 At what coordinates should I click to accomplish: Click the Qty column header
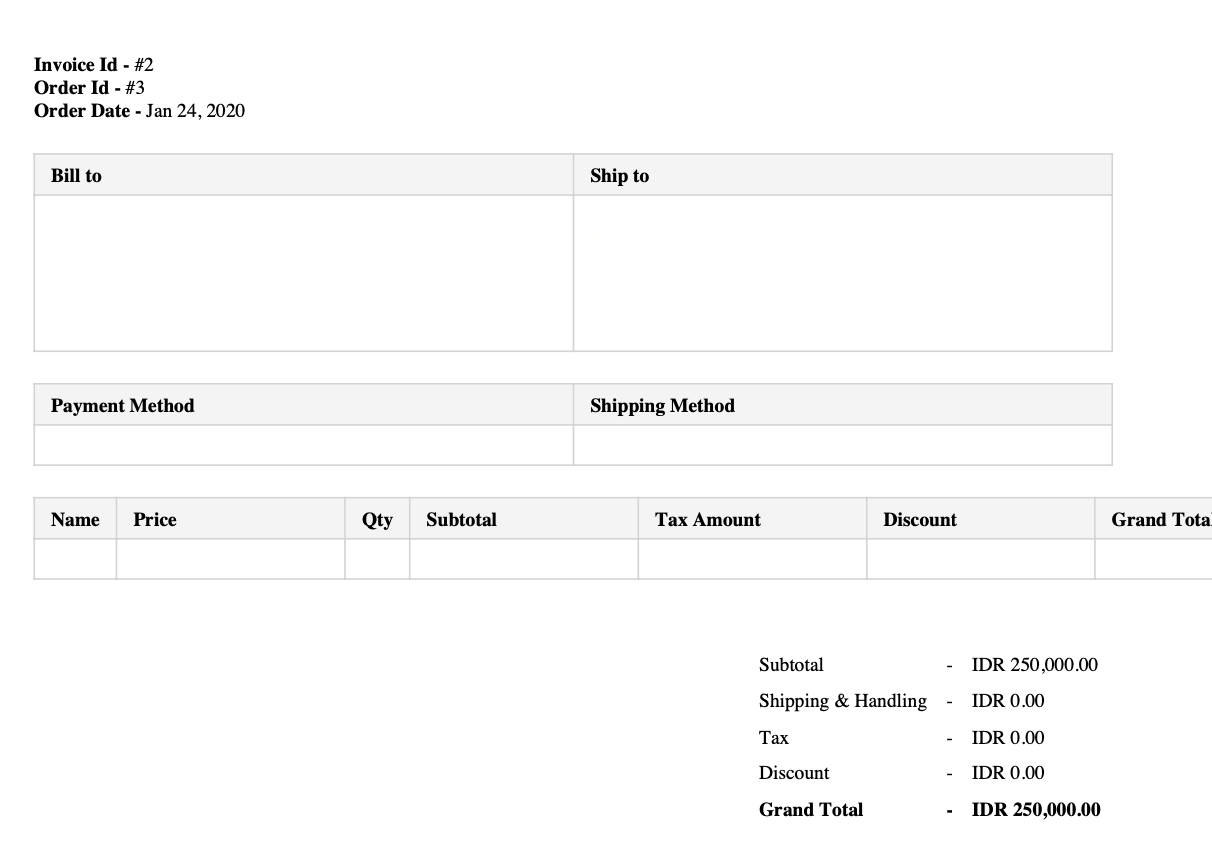pyautogui.click(x=377, y=519)
